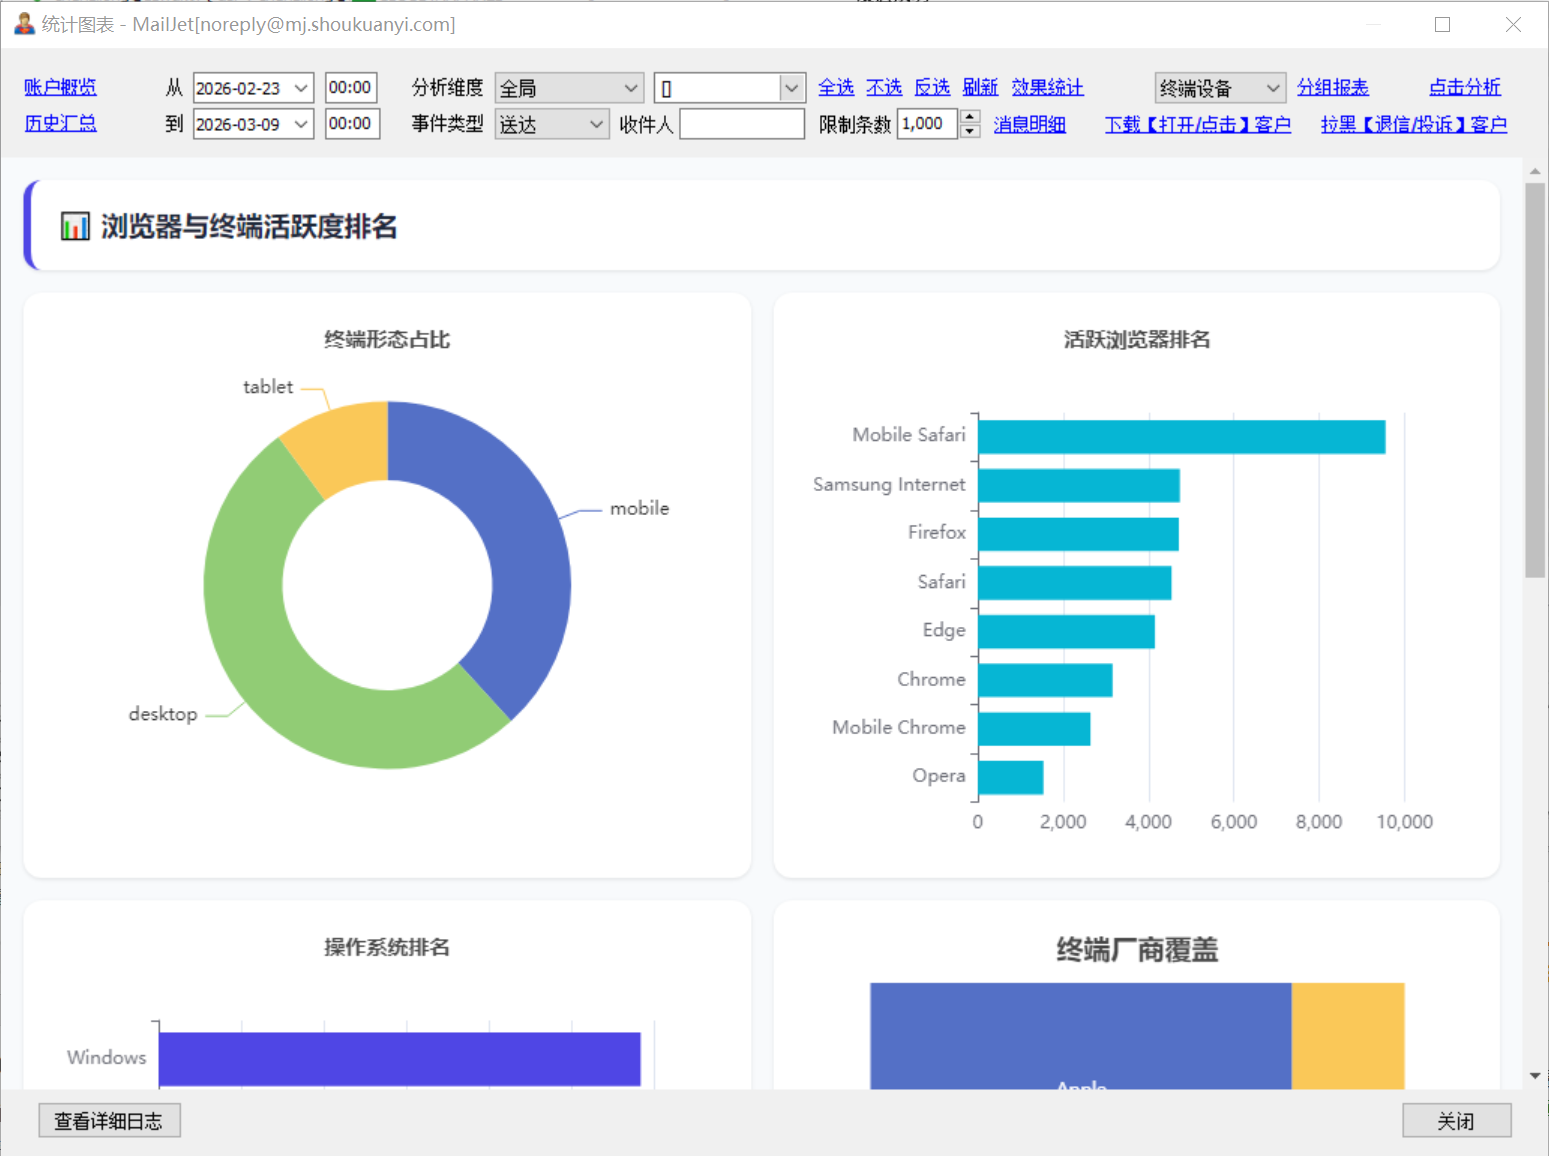This screenshot has width=1549, height=1156.
Task: Click the 收件人 input field
Action: (x=742, y=124)
